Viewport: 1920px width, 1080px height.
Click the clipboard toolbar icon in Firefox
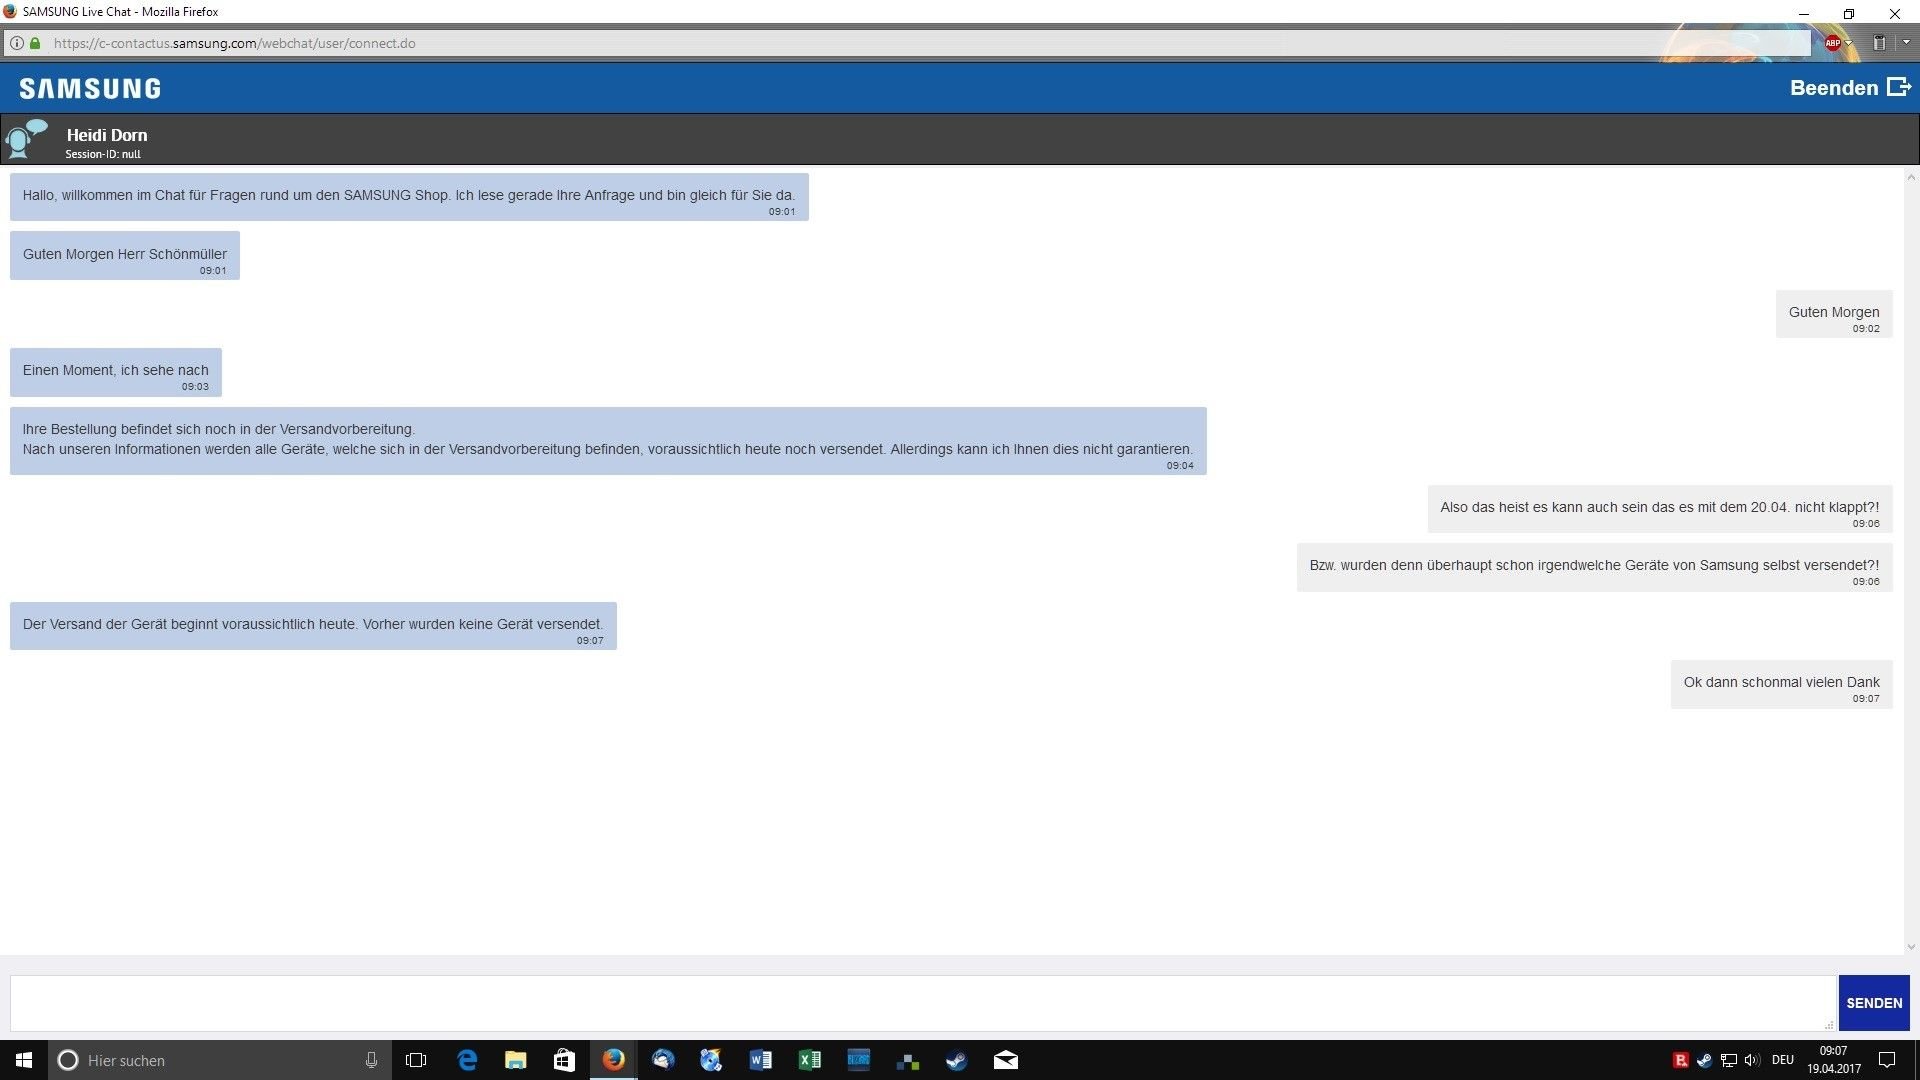(x=1879, y=43)
